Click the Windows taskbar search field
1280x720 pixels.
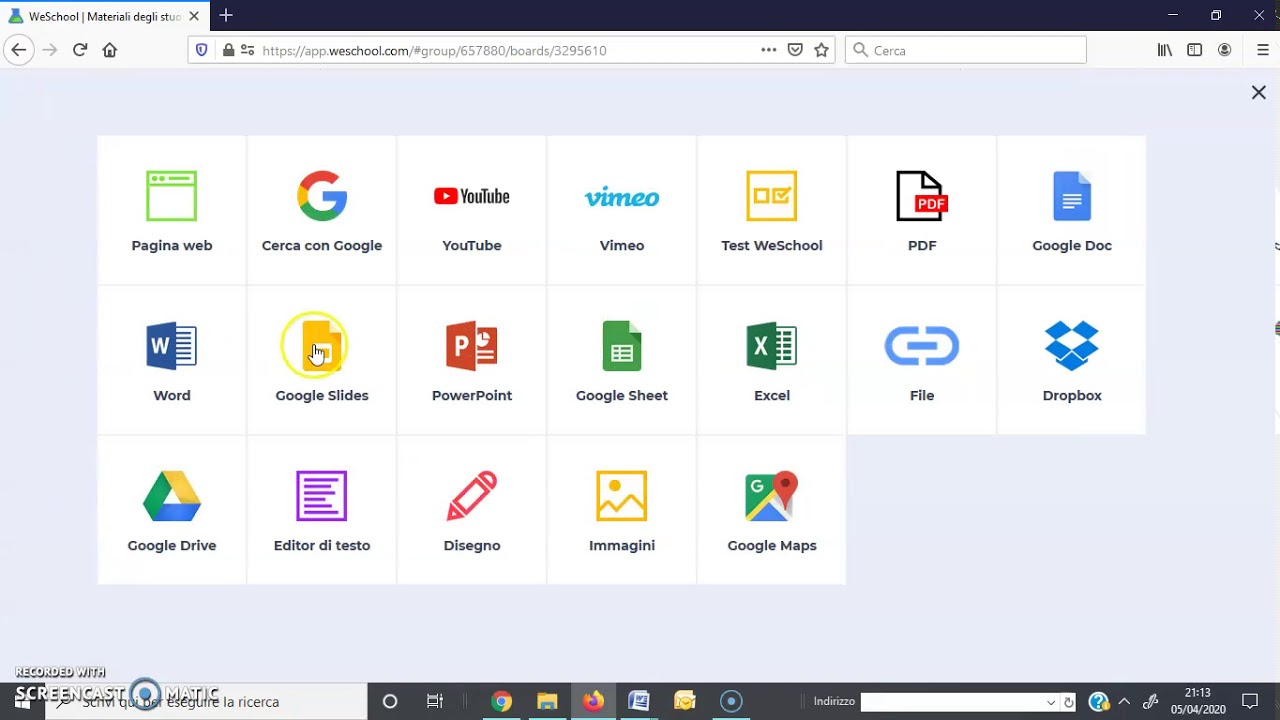206,701
